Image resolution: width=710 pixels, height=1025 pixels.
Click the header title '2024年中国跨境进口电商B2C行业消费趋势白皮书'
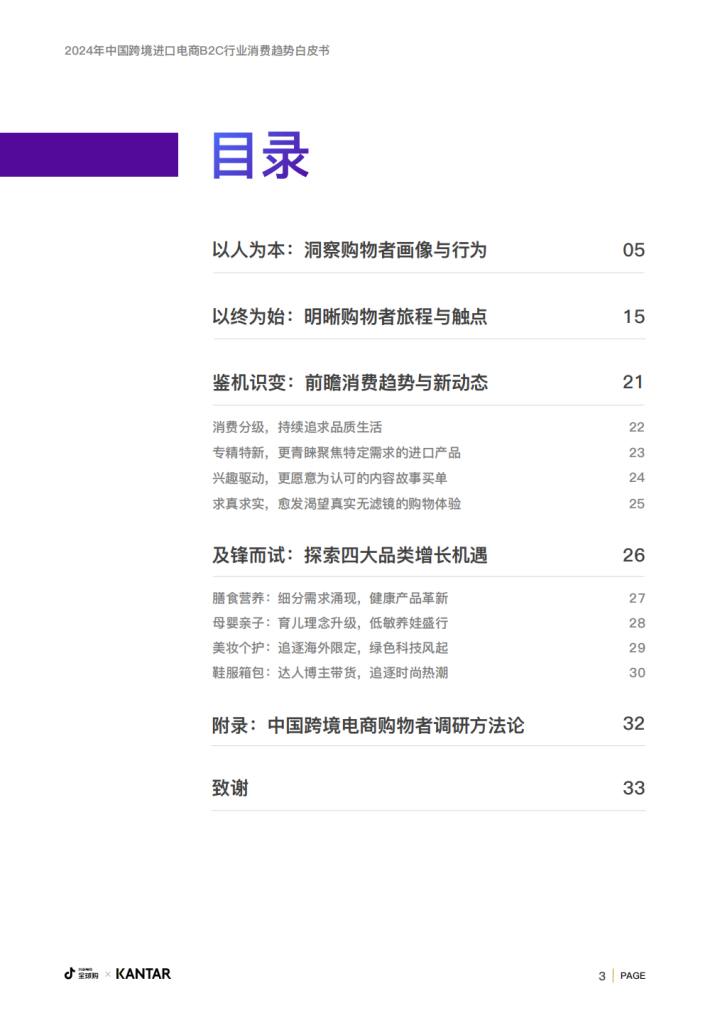coord(197,50)
